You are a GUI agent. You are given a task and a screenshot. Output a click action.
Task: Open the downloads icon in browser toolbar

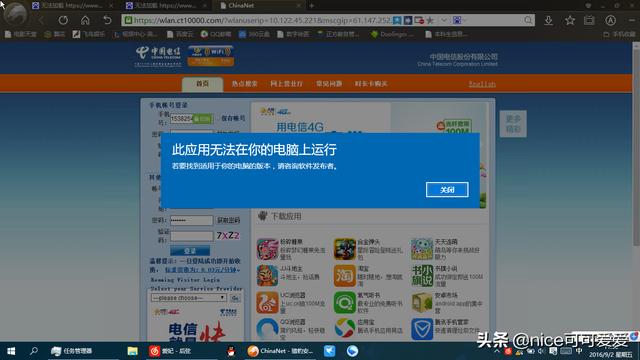tap(549, 20)
